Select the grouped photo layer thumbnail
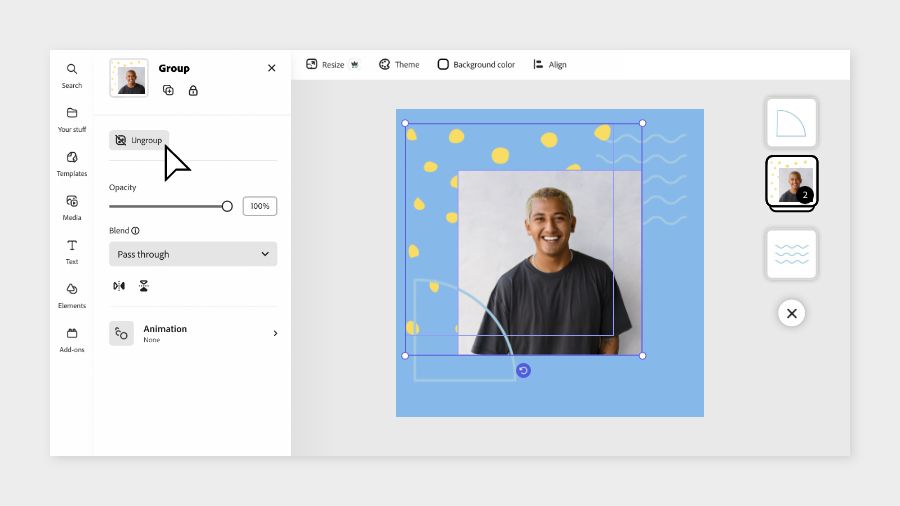900x506 pixels. click(x=792, y=182)
